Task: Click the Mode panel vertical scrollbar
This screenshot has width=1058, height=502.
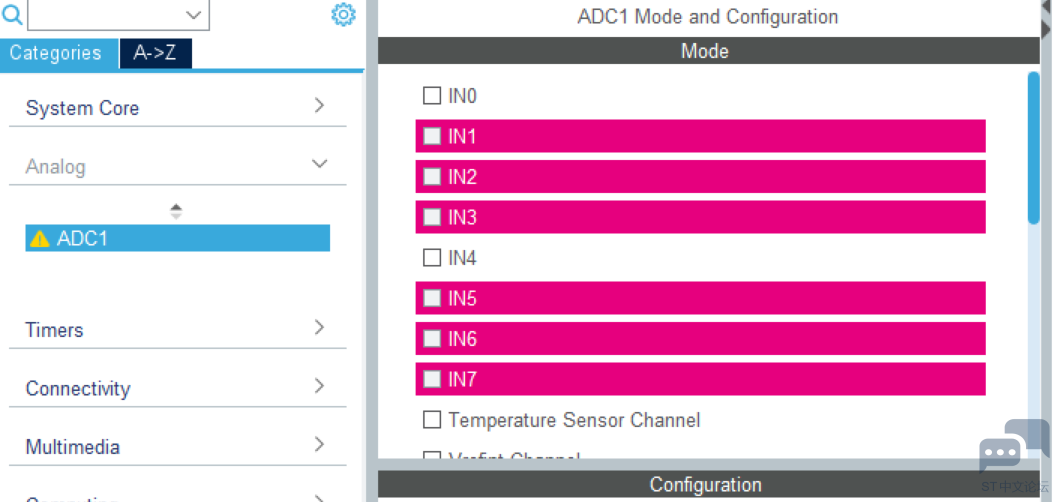Action: [x=1034, y=148]
